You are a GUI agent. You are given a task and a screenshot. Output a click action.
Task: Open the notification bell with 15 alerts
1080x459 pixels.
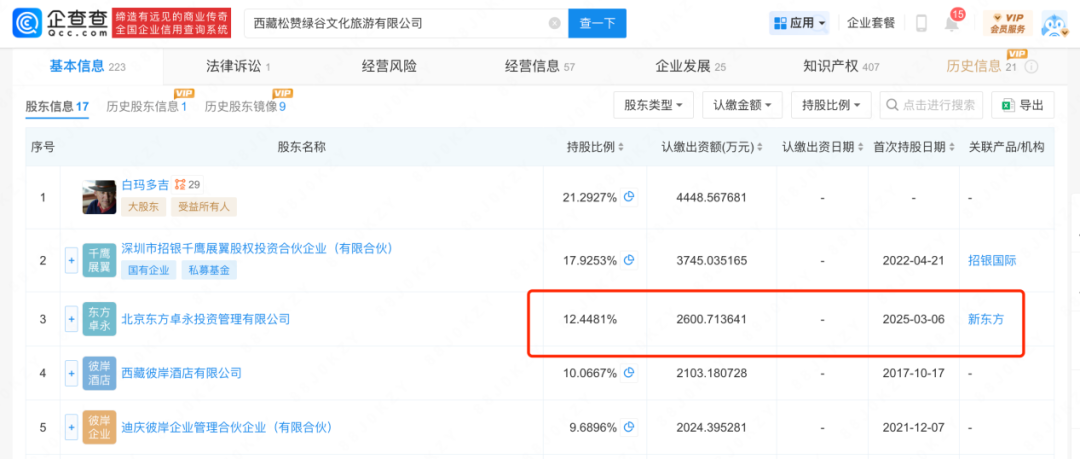(x=951, y=23)
